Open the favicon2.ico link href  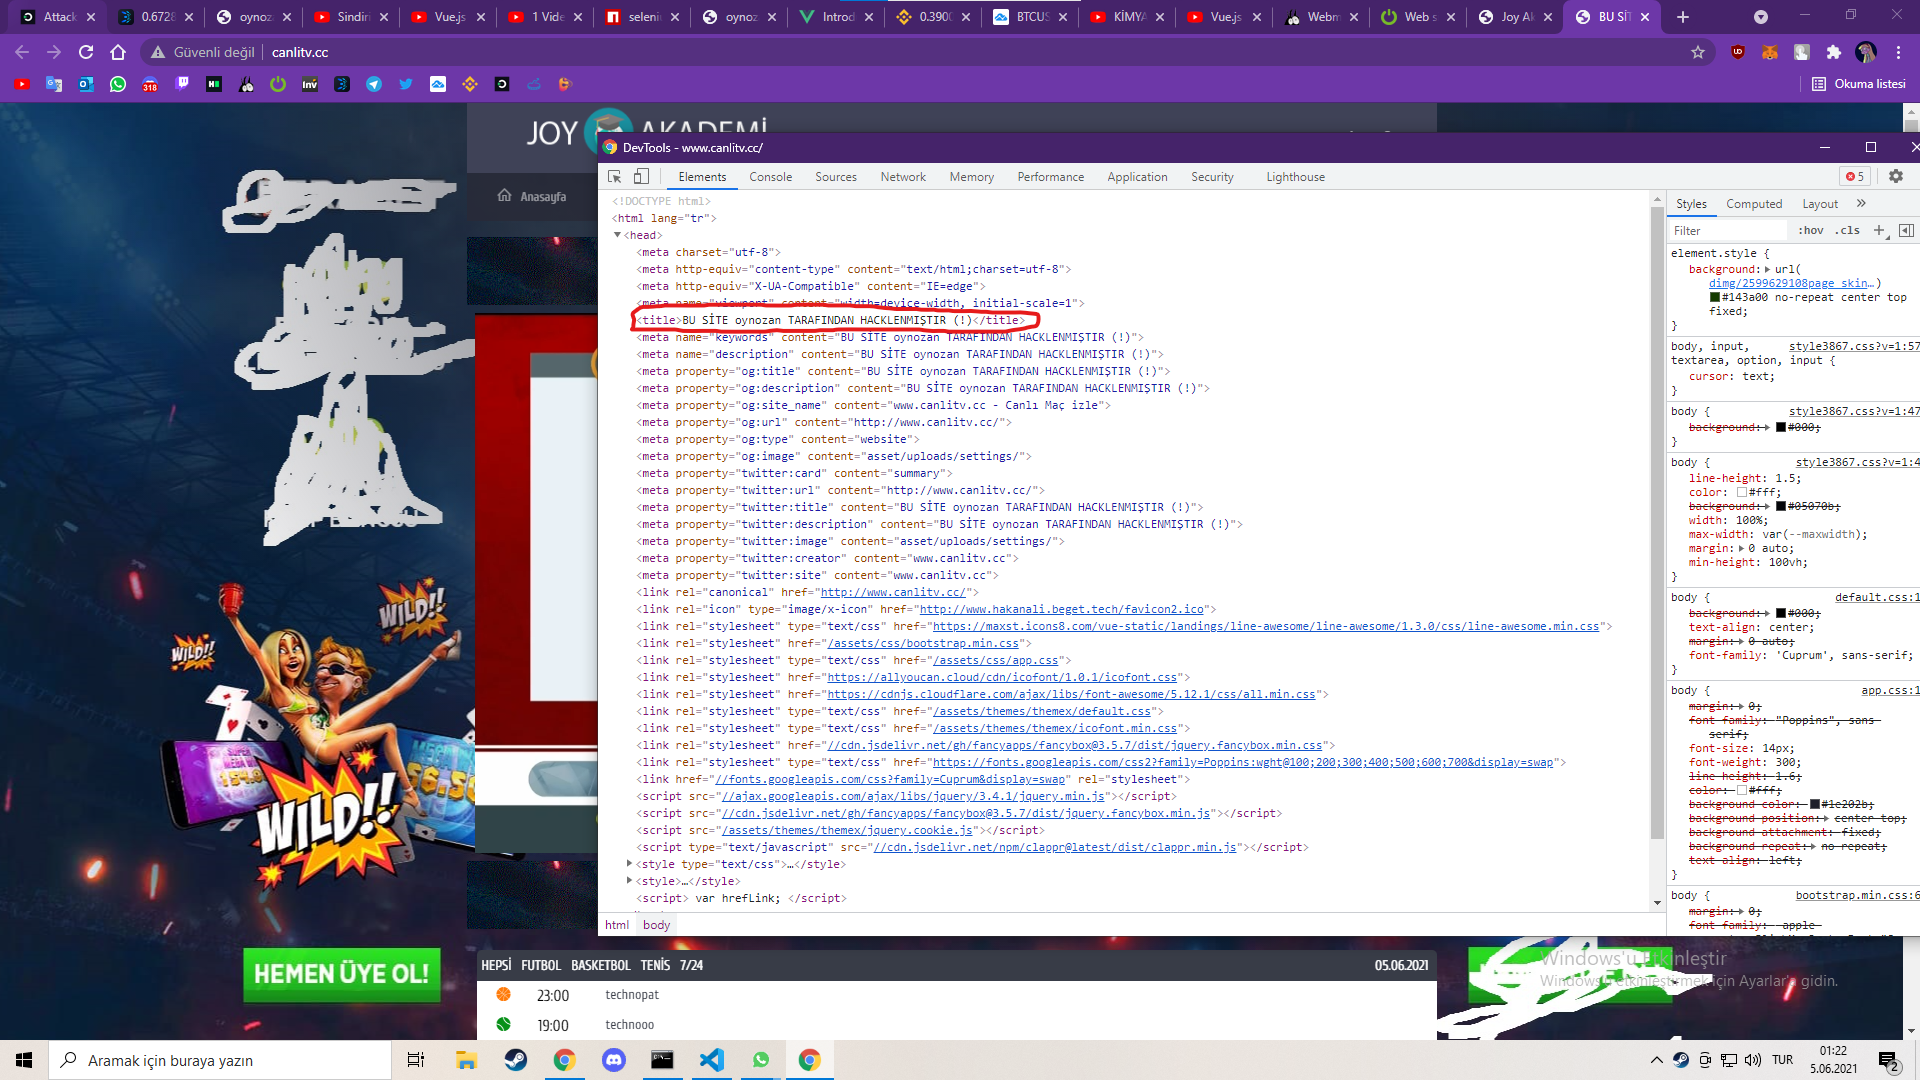coord(1061,610)
